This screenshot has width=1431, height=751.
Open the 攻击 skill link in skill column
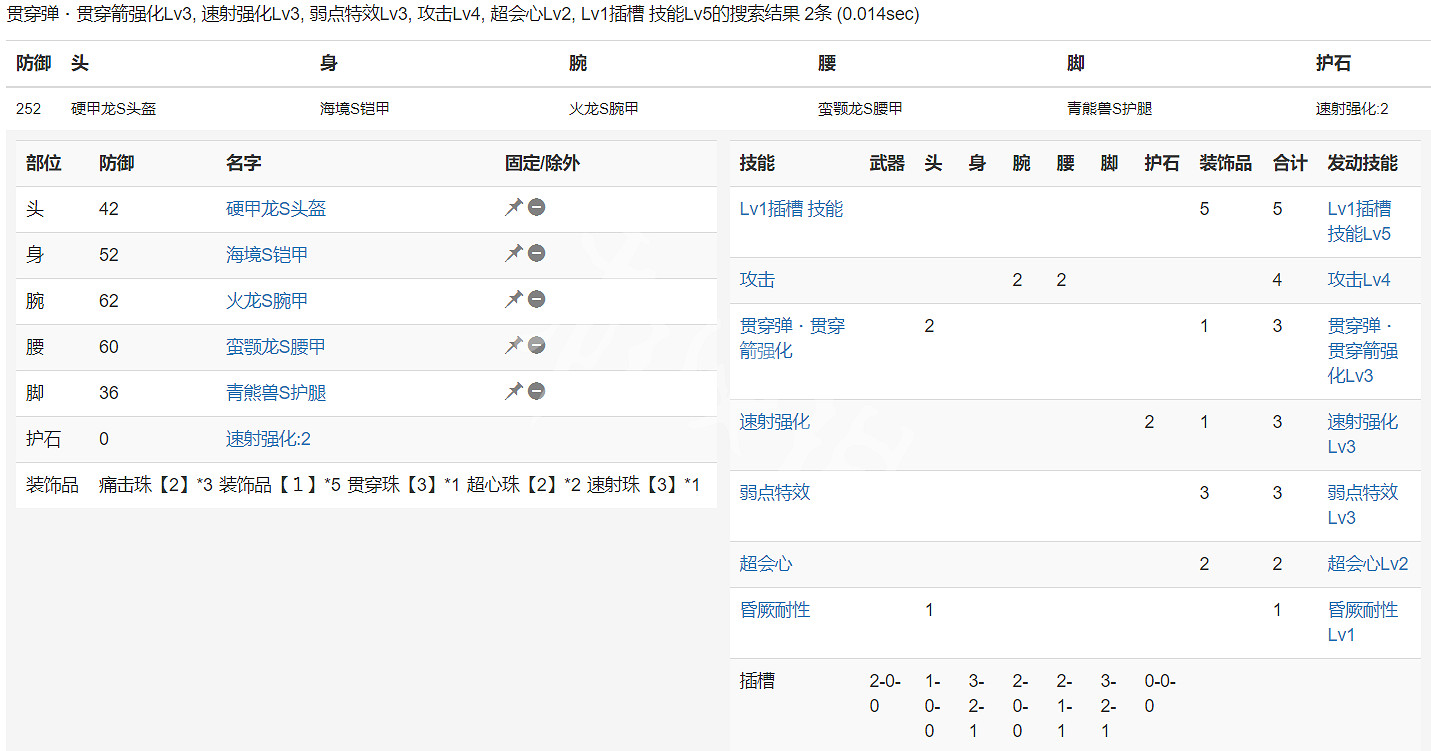coord(757,280)
